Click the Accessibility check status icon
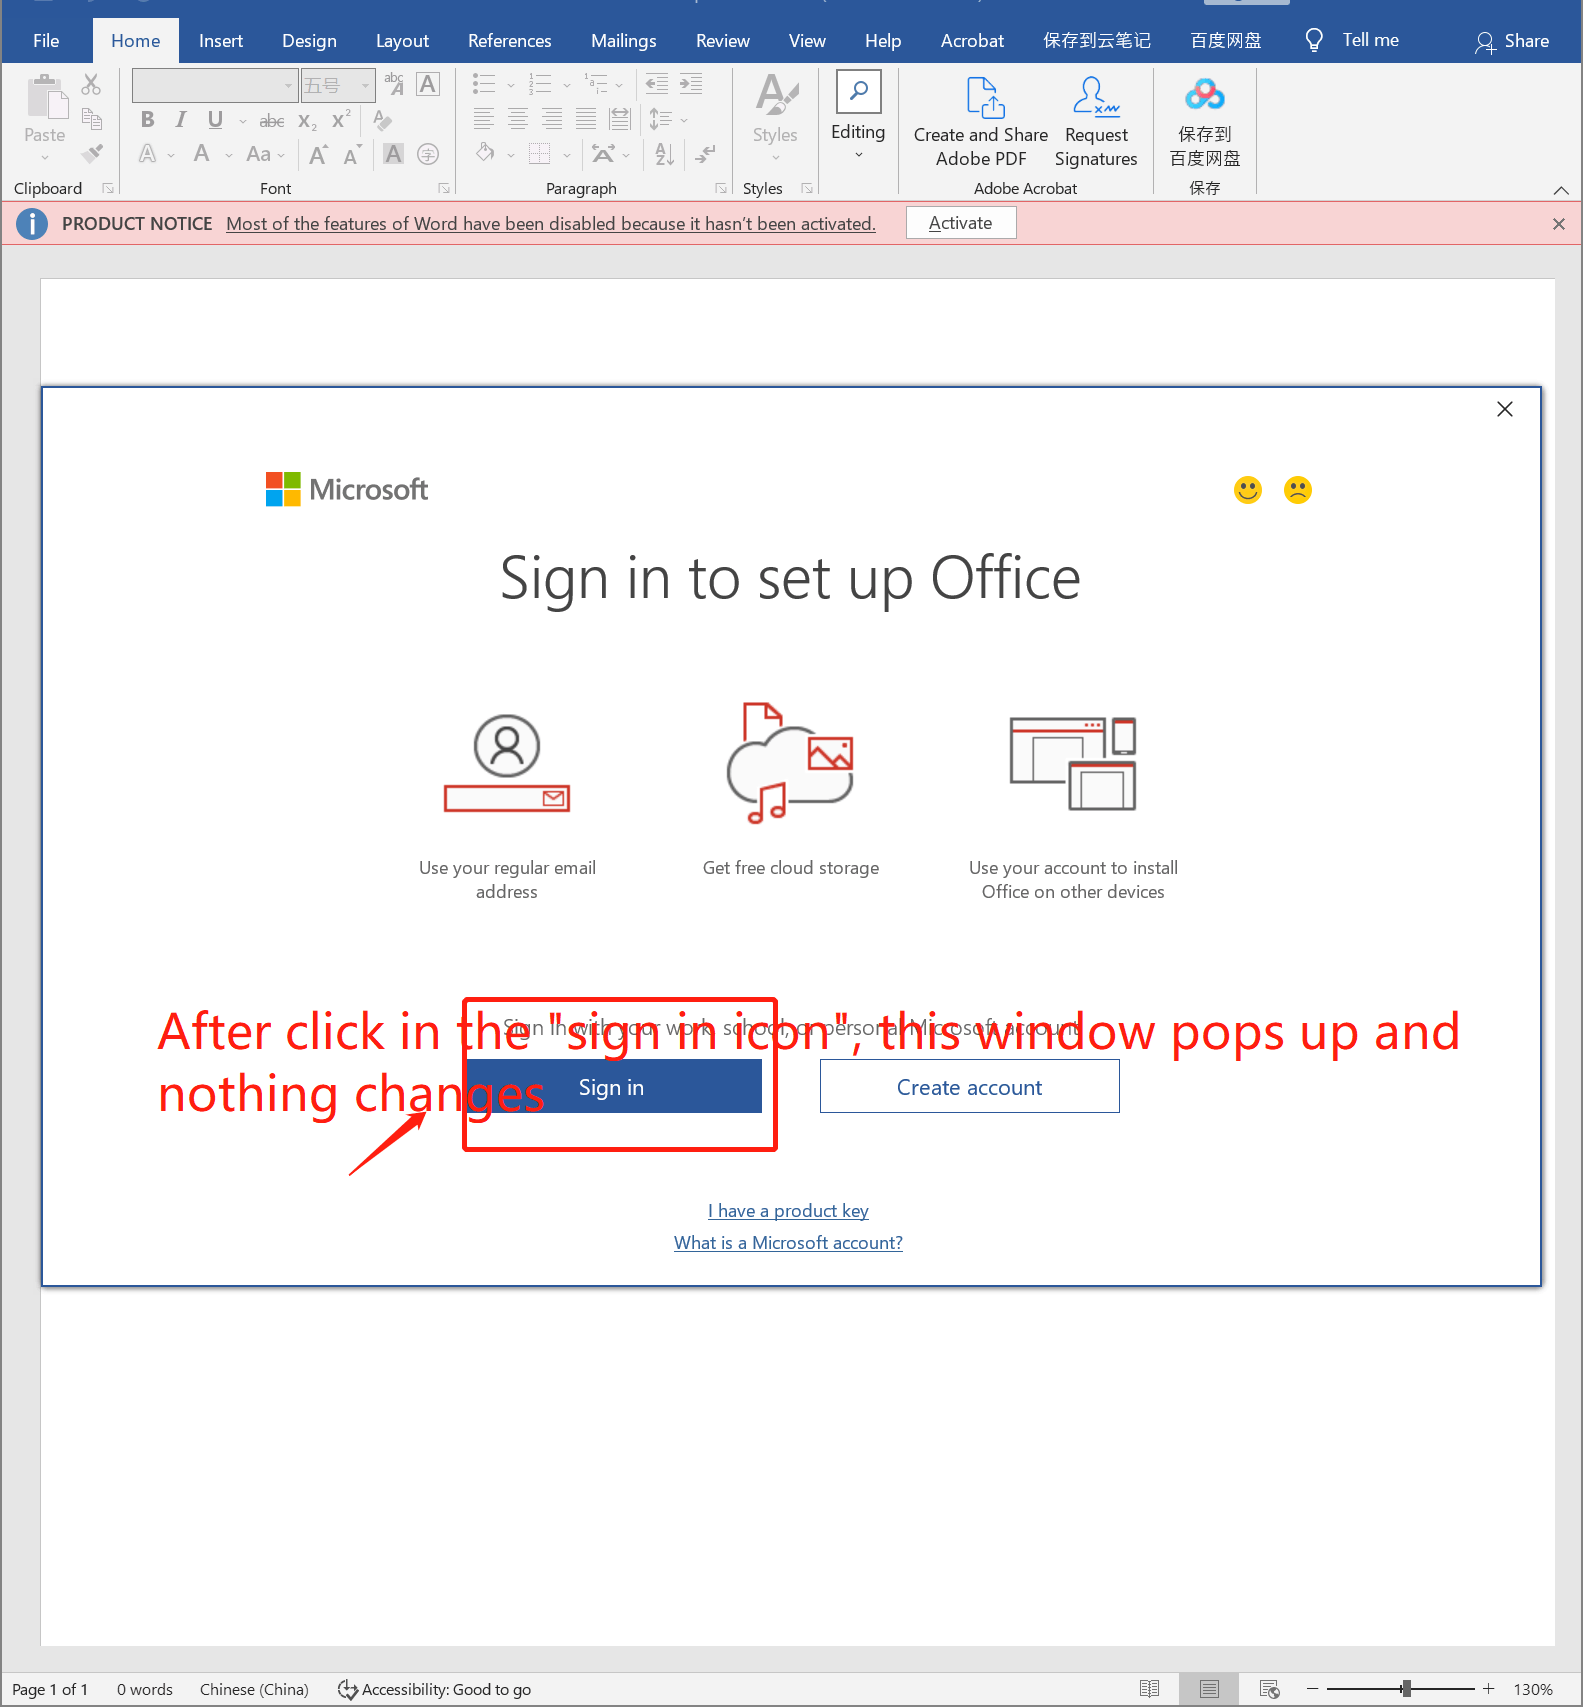 pyautogui.click(x=348, y=1689)
